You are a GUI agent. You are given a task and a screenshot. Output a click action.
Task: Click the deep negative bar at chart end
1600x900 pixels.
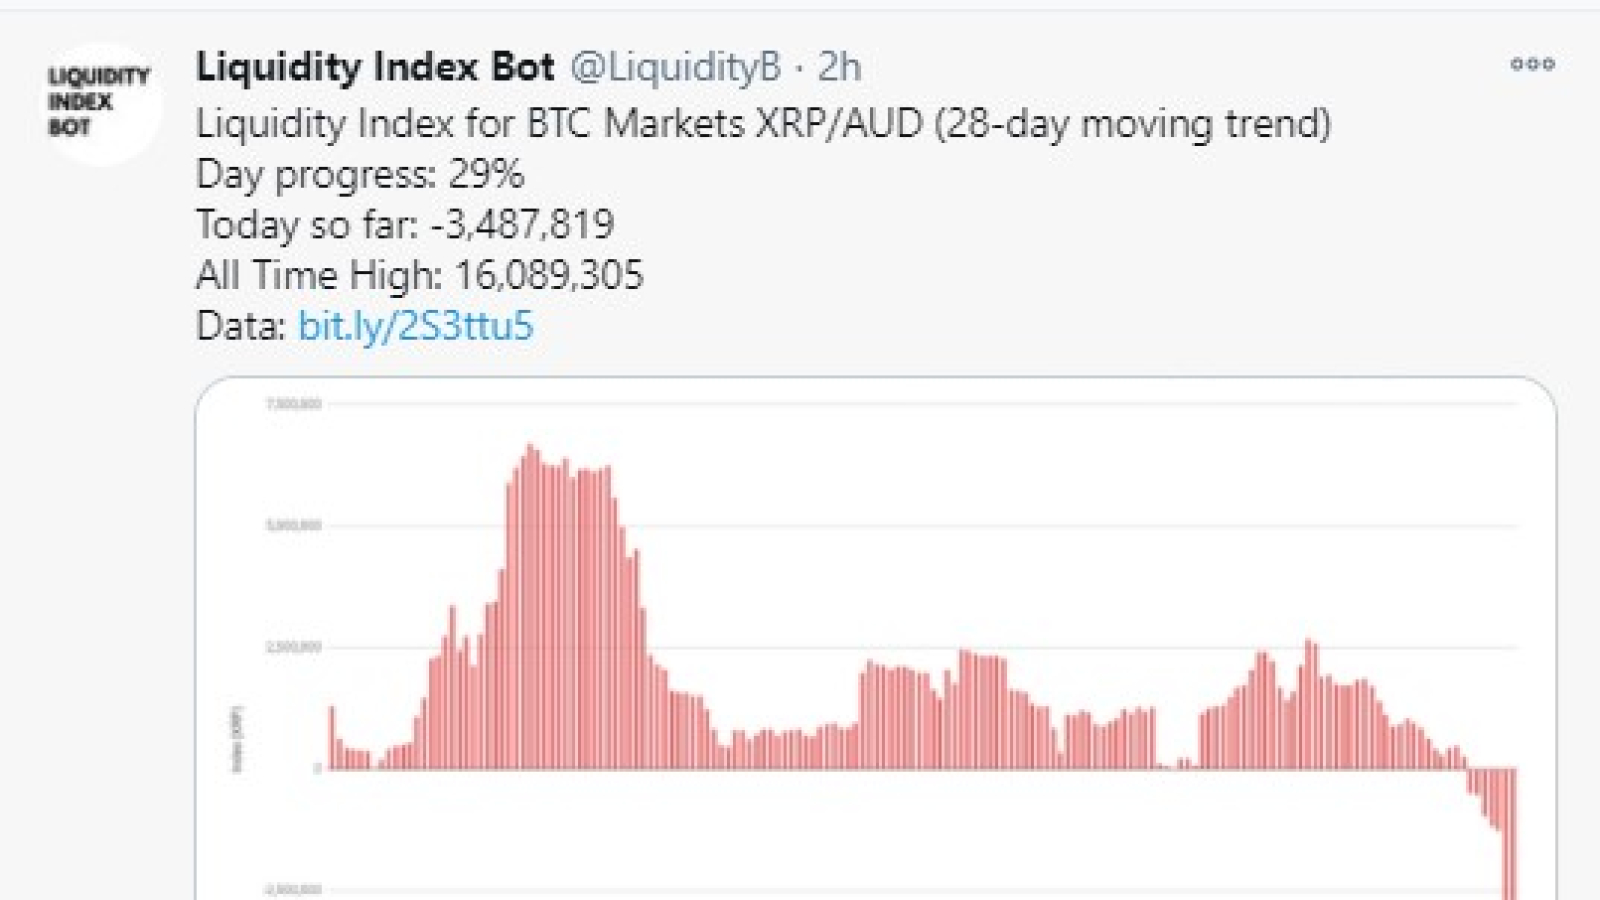(1511, 834)
